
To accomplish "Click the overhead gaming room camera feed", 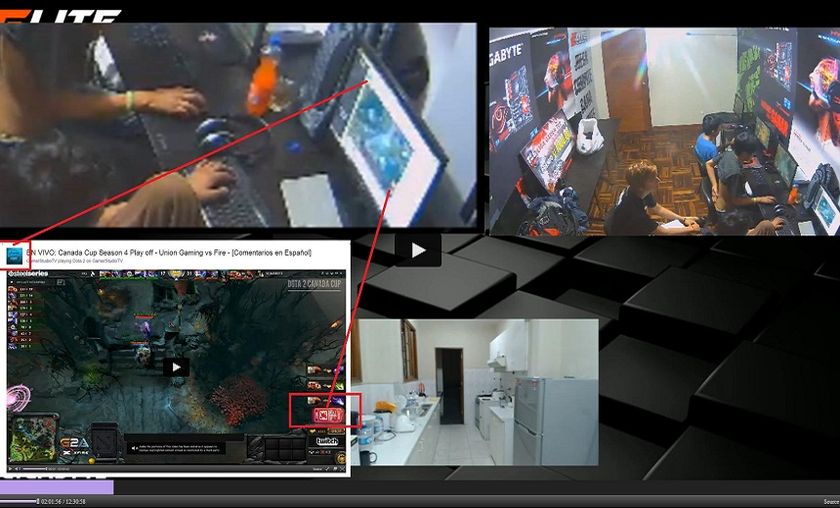I will [664, 131].
